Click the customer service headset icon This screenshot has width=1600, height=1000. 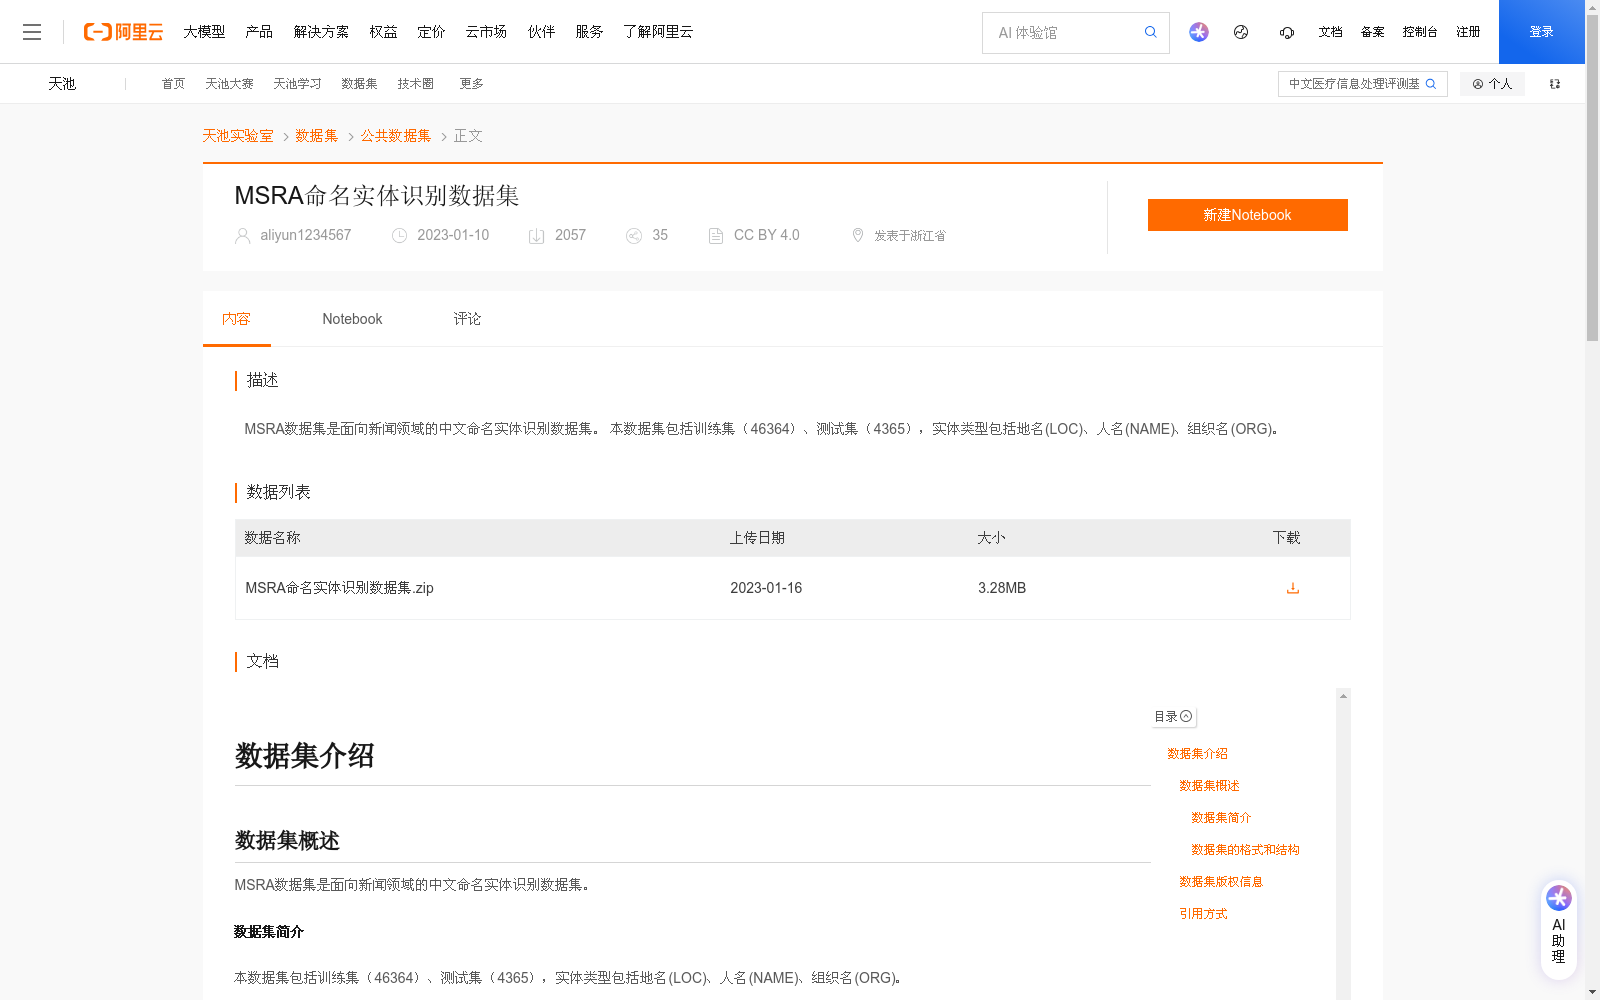pyautogui.click(x=1287, y=32)
